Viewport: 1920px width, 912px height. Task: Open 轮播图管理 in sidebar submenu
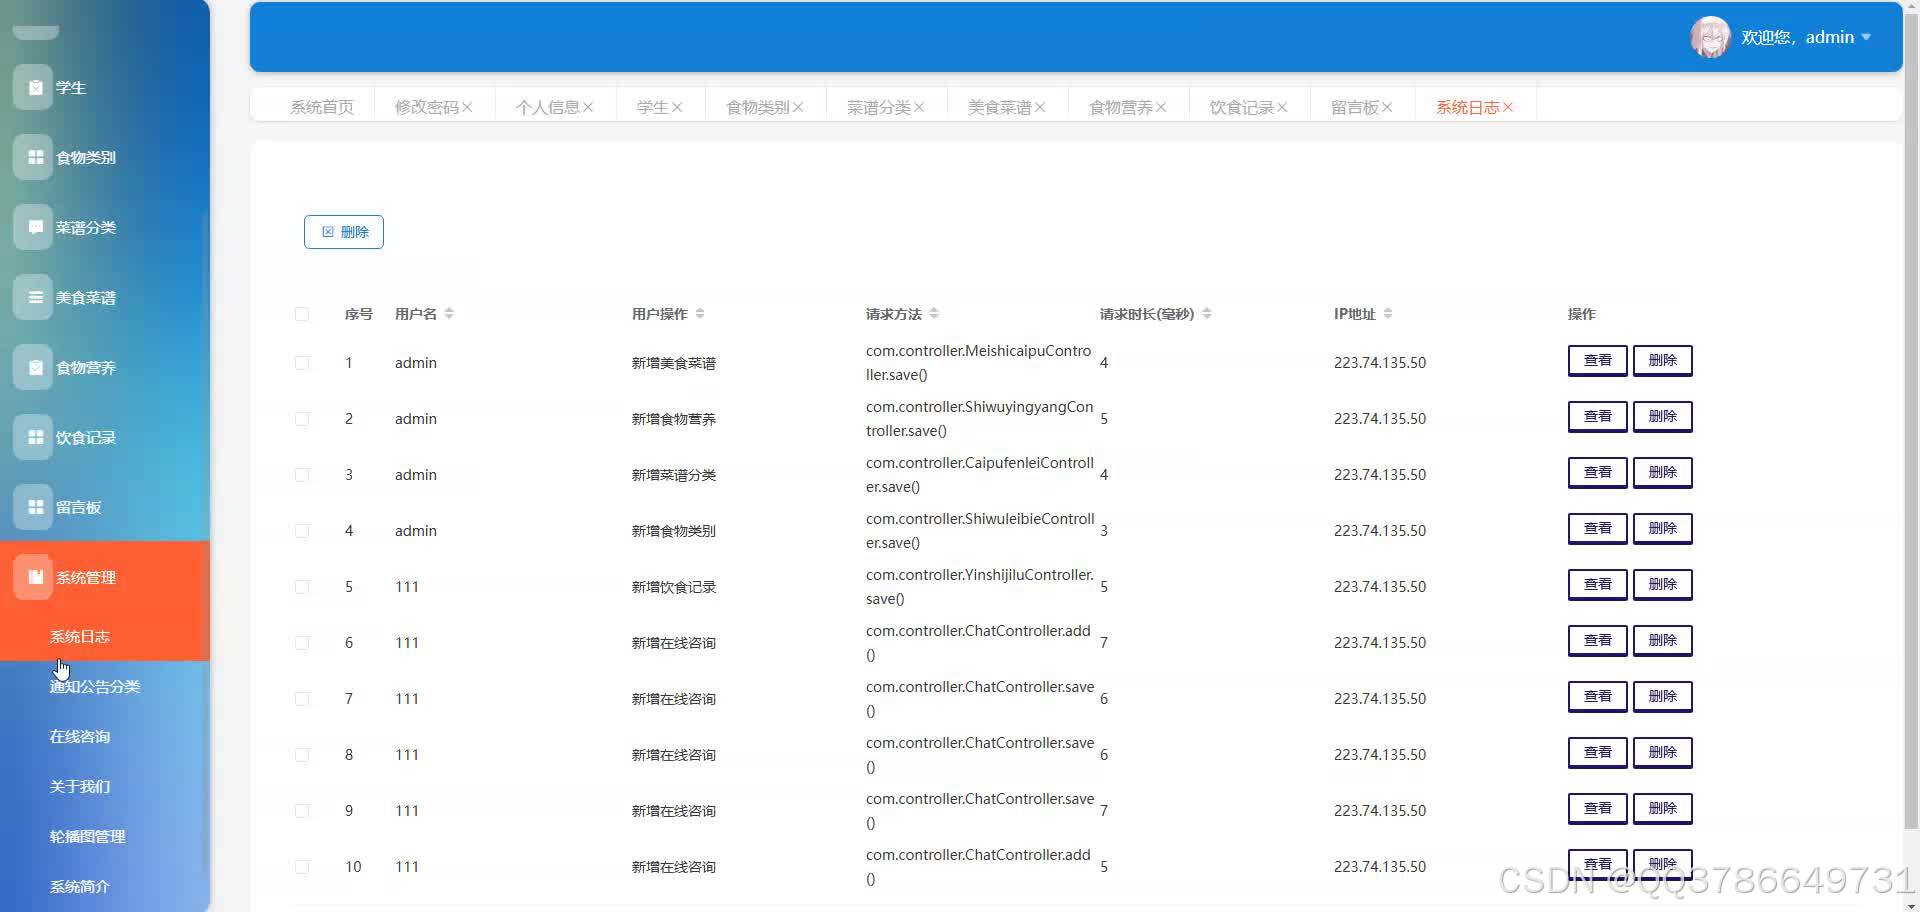(87, 837)
